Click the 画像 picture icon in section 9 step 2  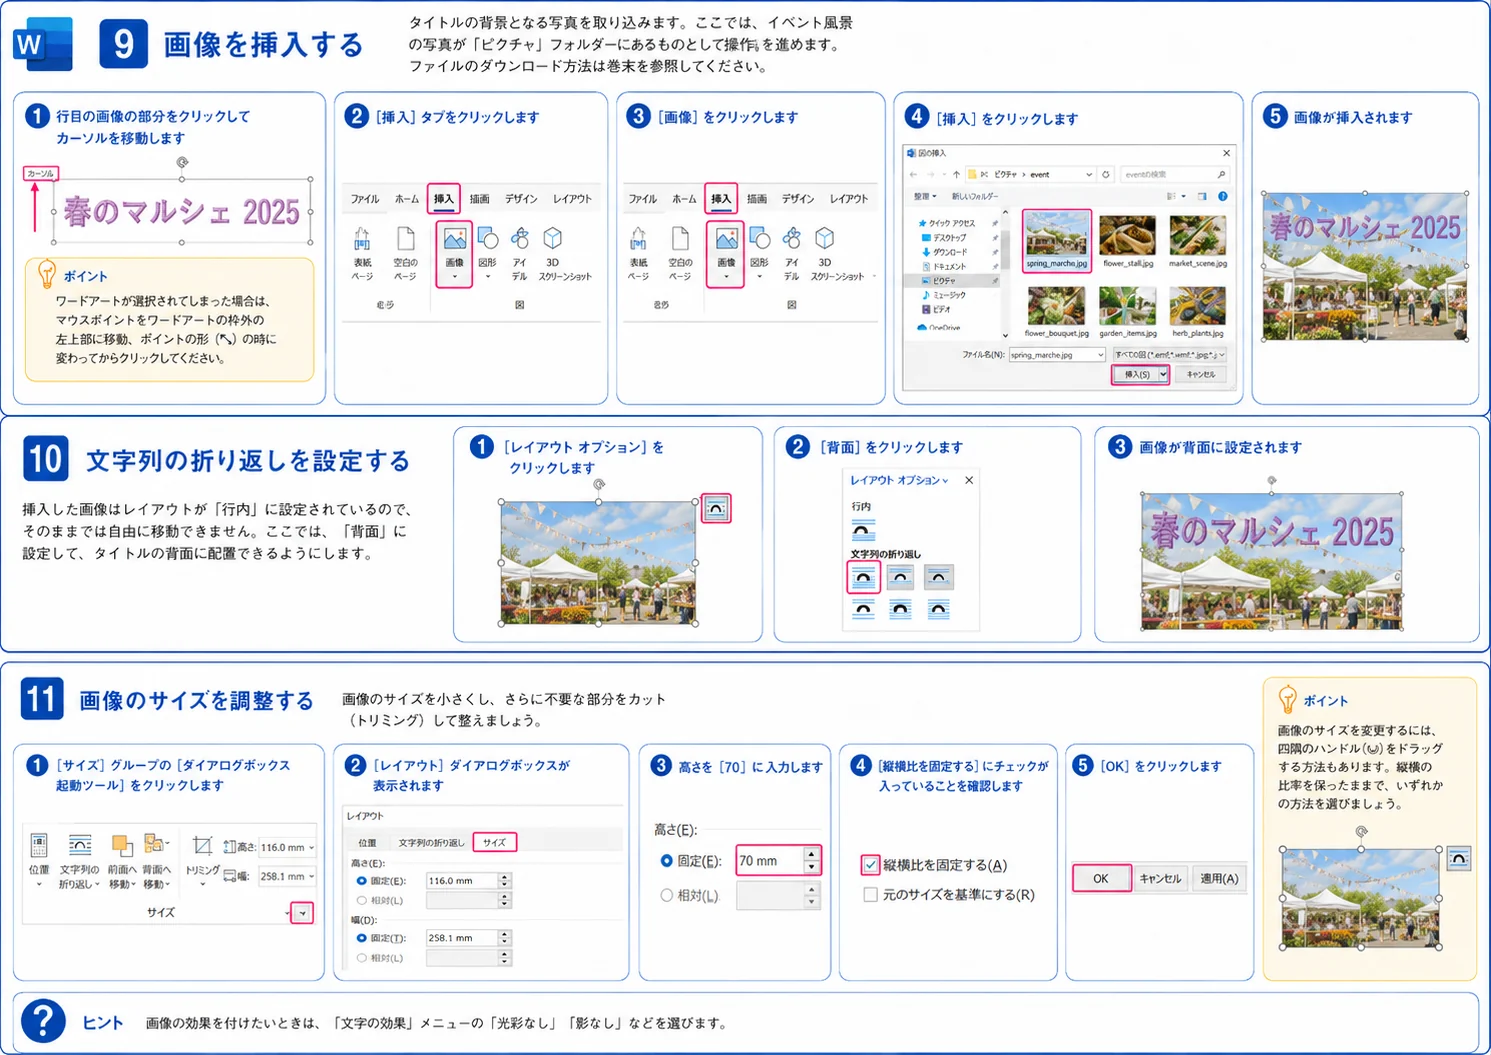point(454,239)
